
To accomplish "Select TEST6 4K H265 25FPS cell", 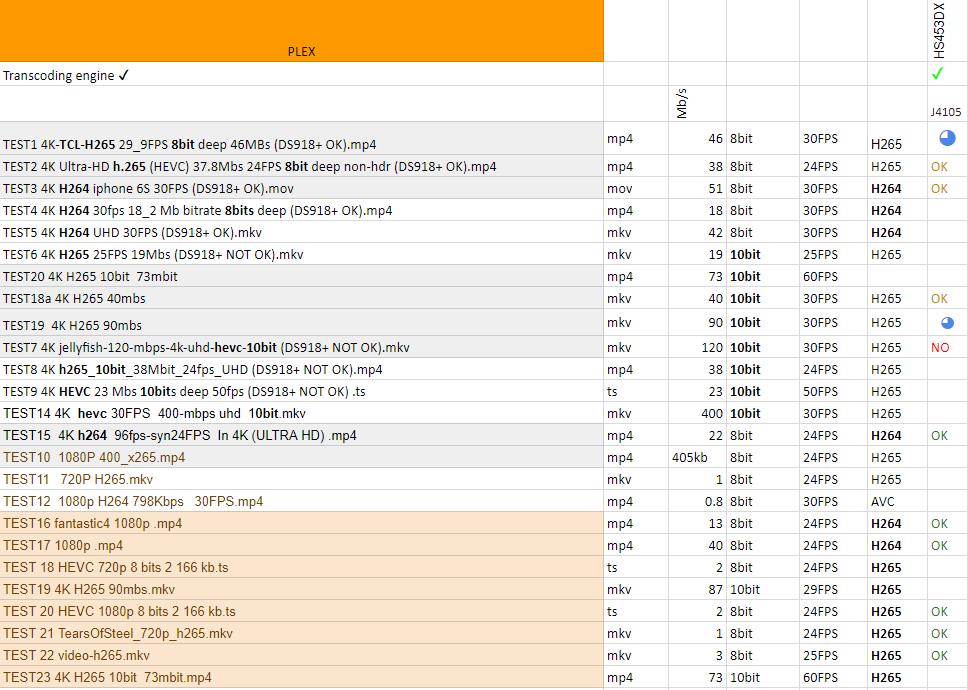I will [x=301, y=254].
